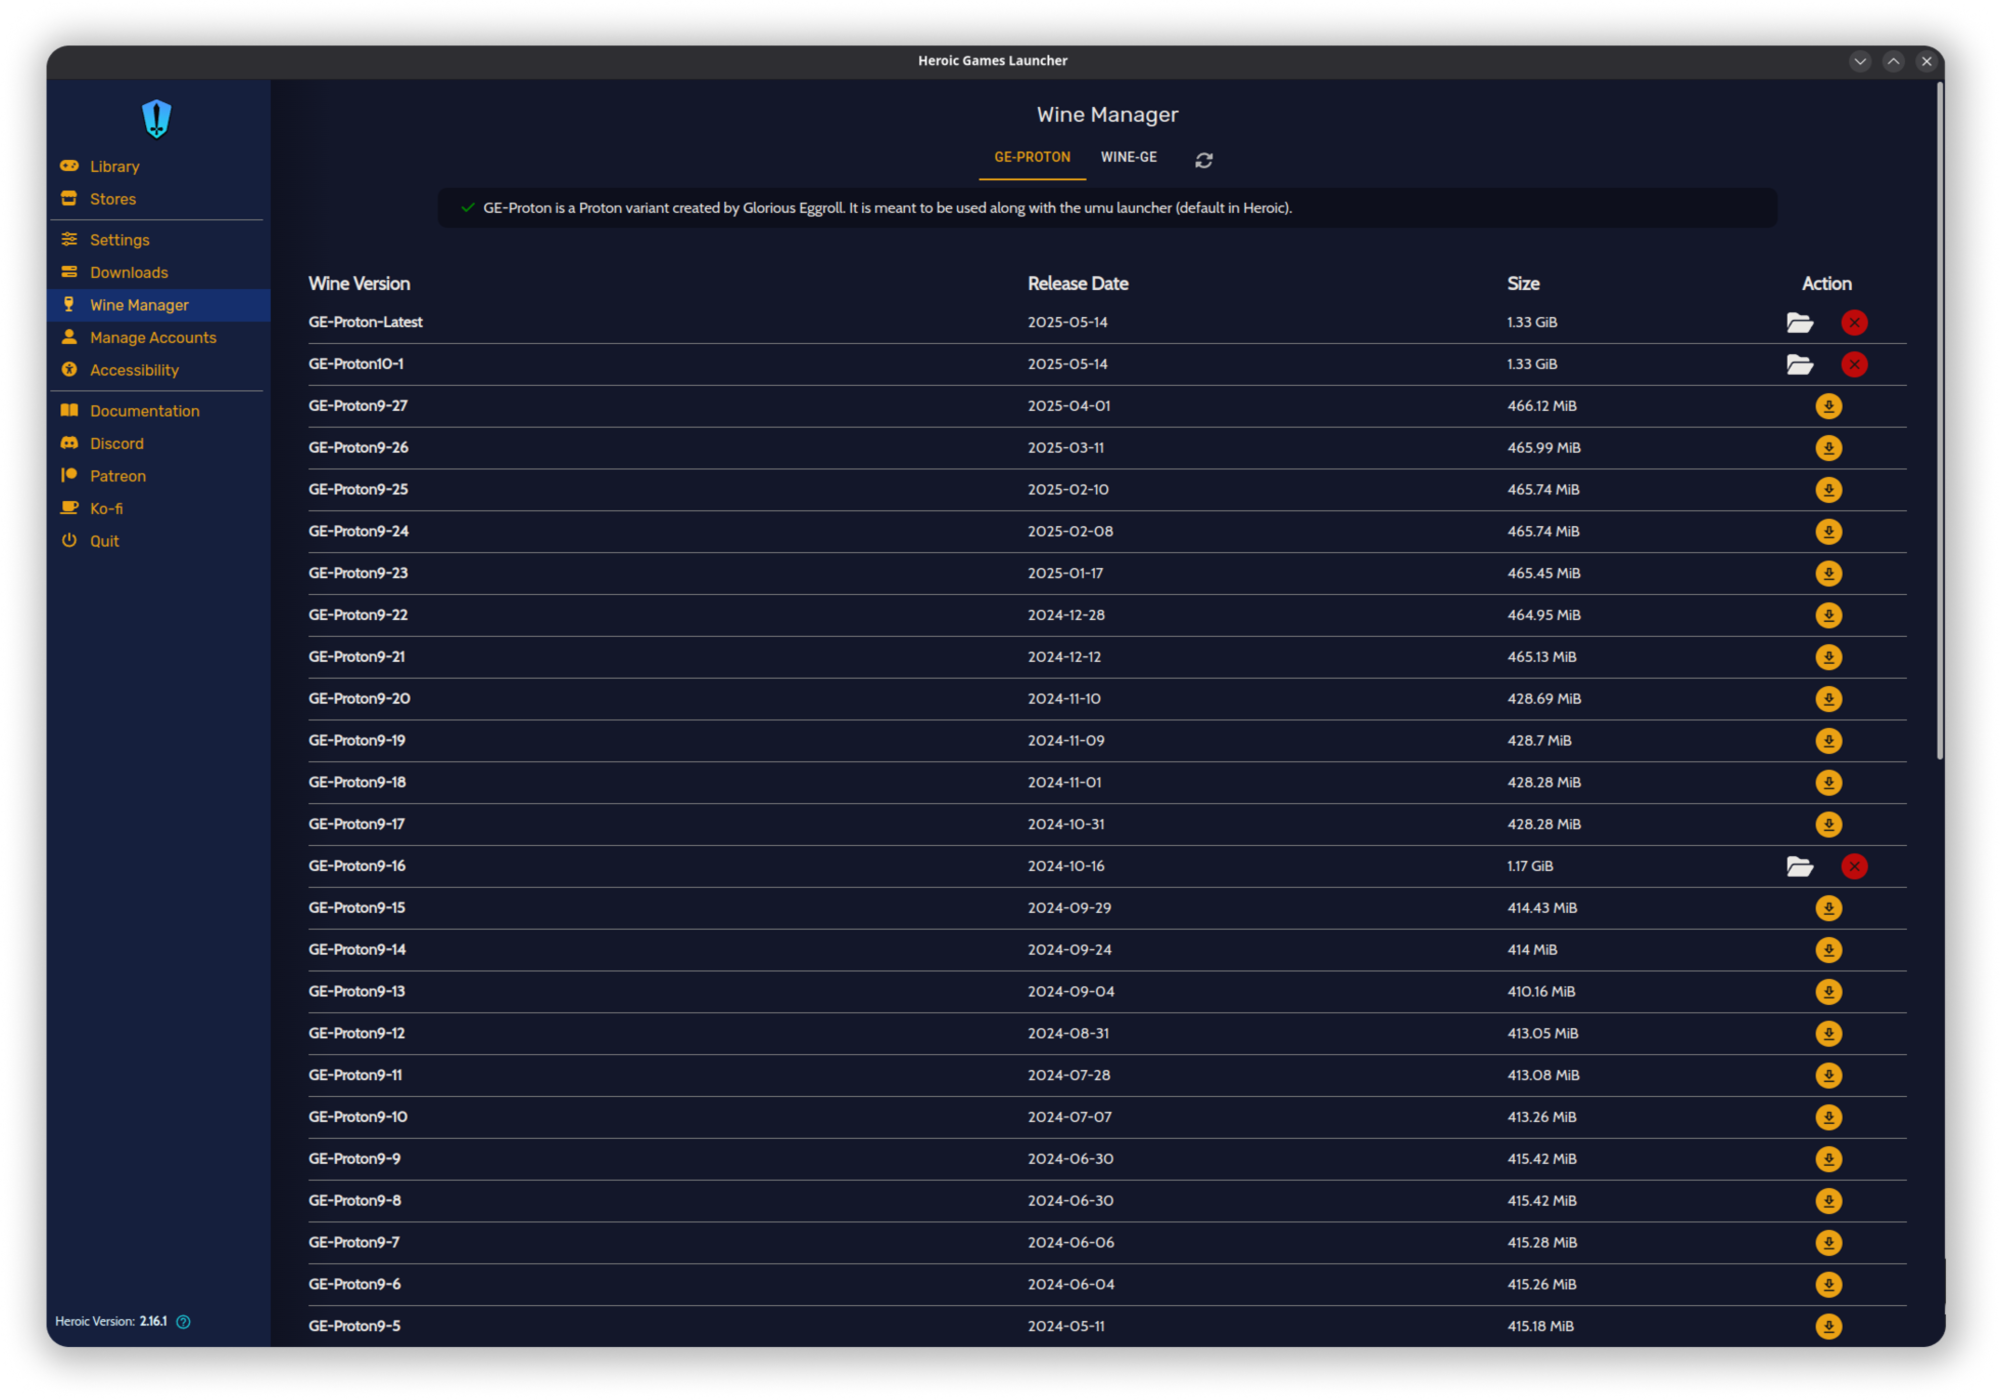Click Heroic Version 2.16.1 text
The width and height of the screenshot is (2000, 1400).
111,1322
